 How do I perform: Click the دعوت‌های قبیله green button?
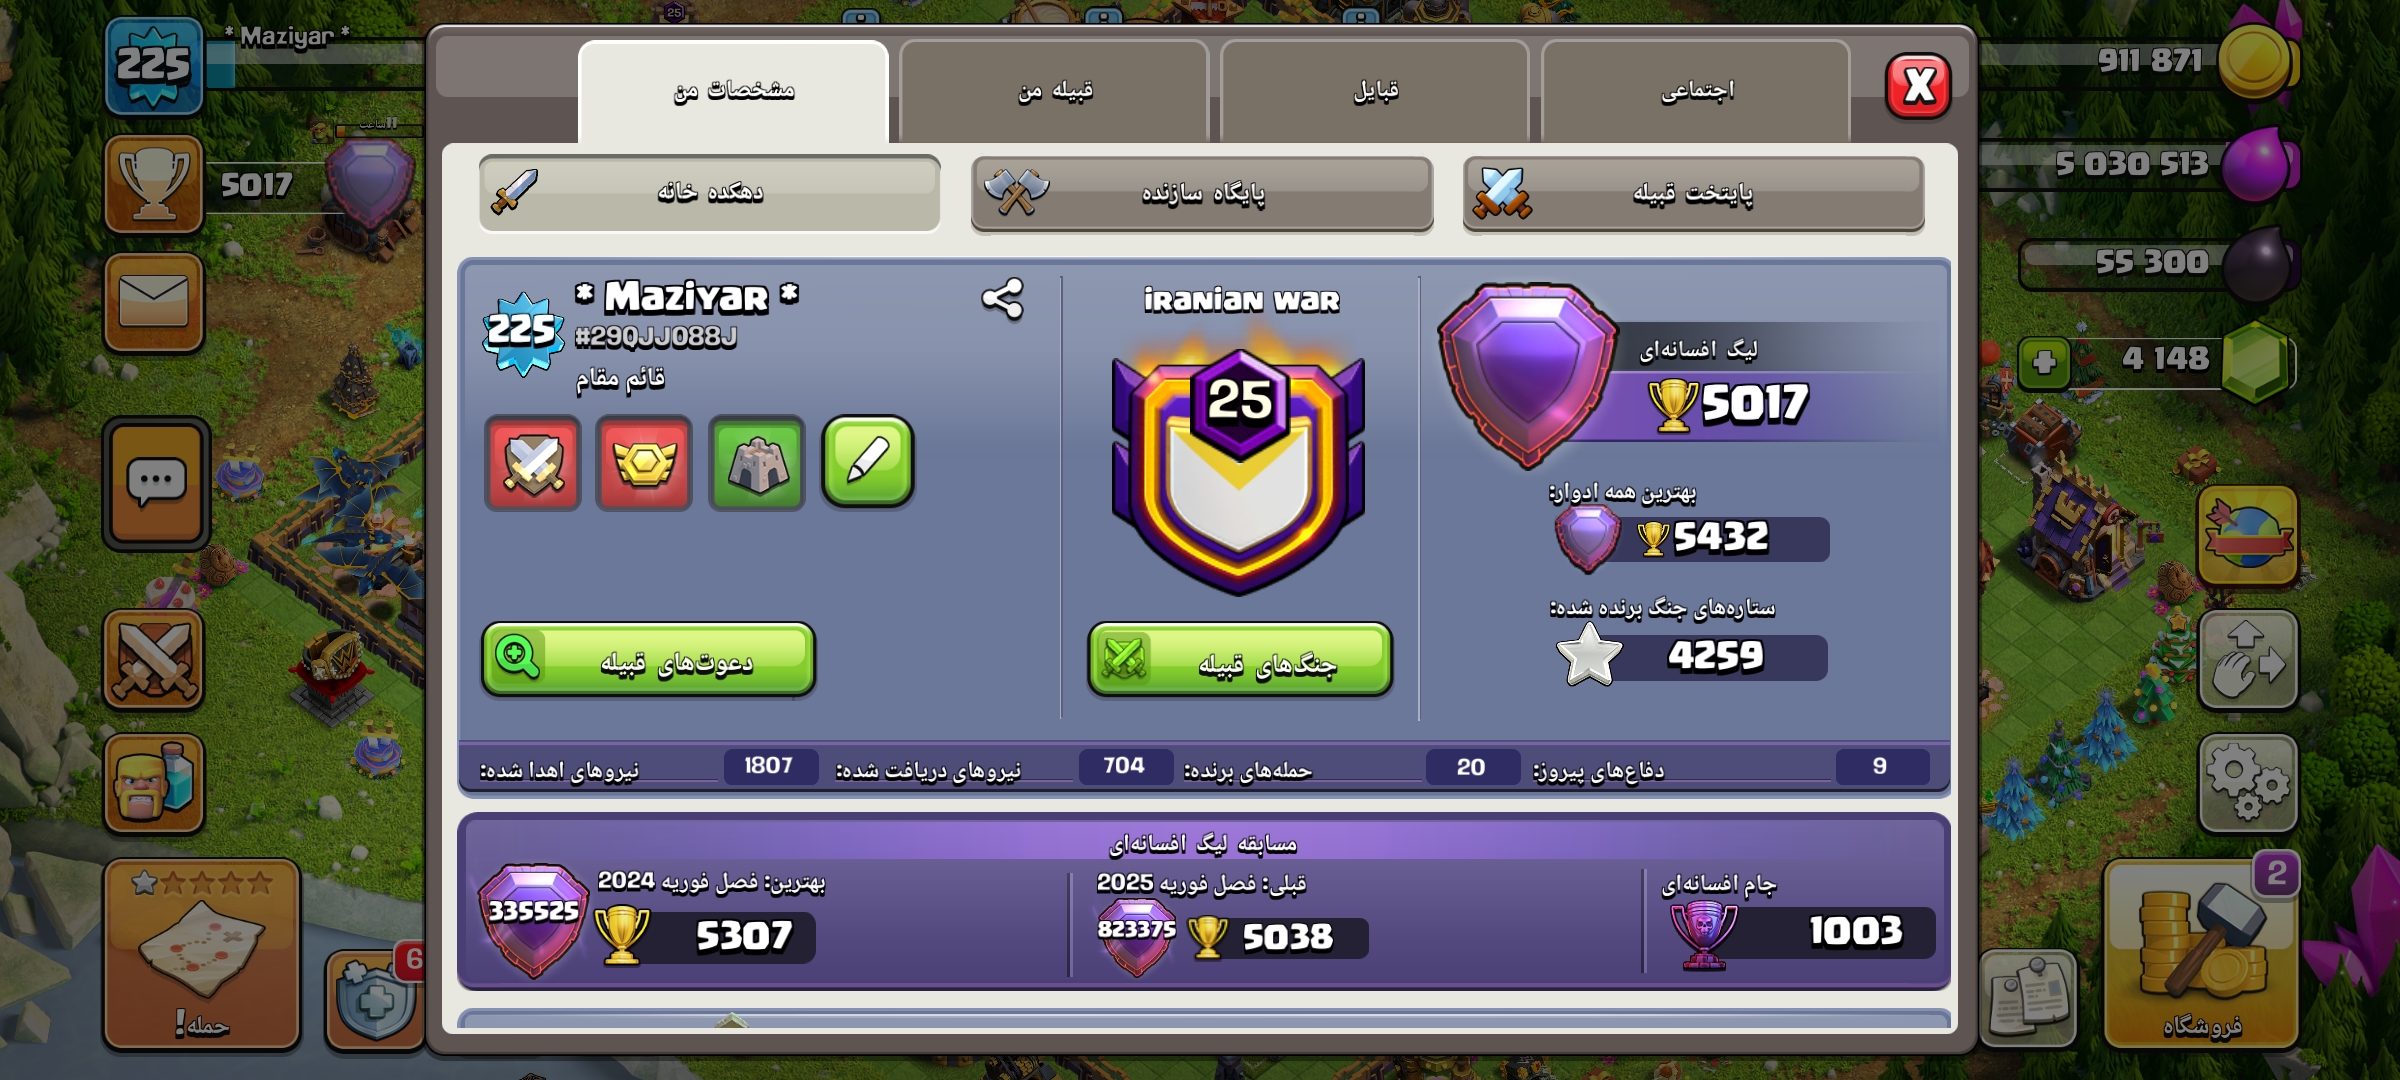(x=648, y=660)
